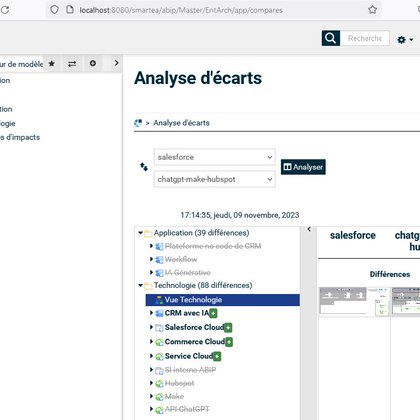Click green plus badge on Salesforce Cloud
The image size is (420, 420).
228,328
